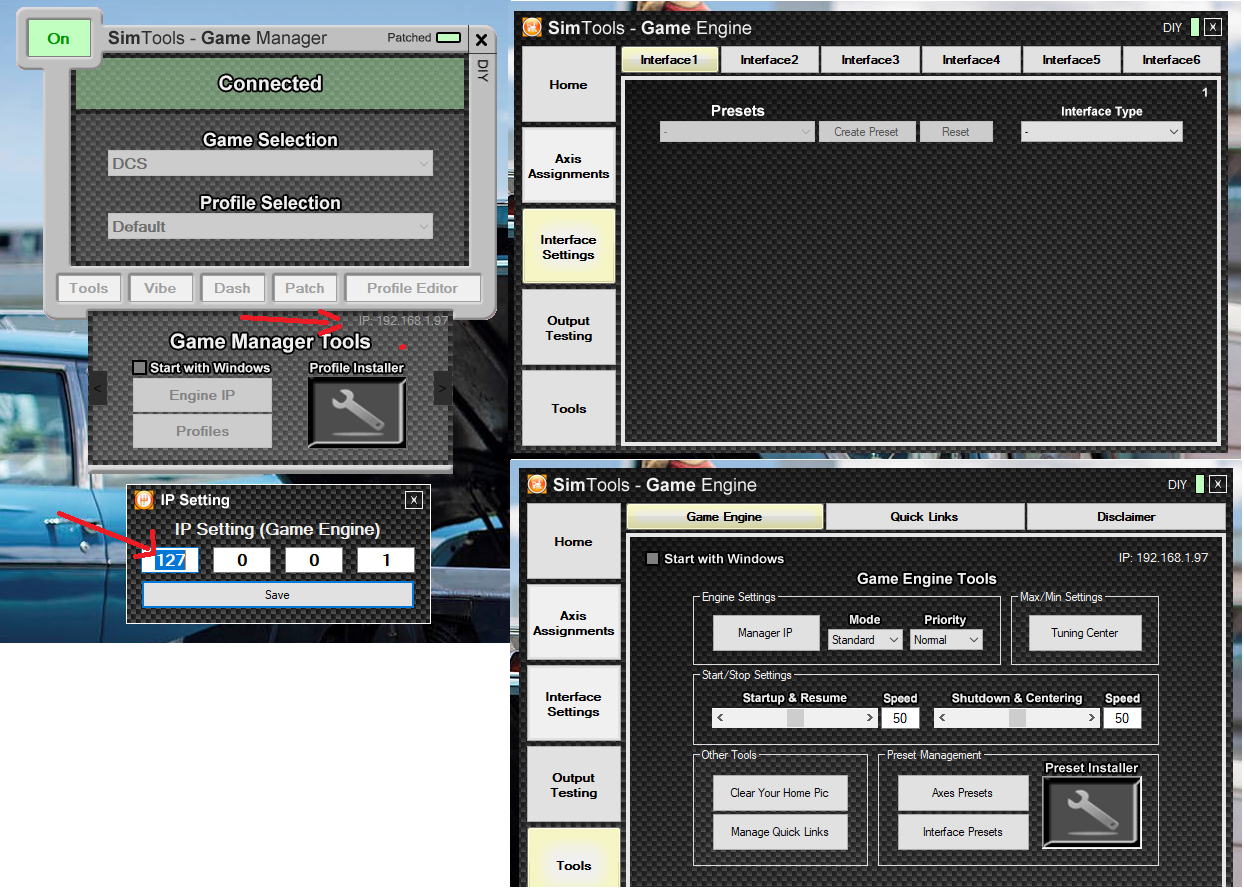This screenshot has width=1244, height=892.
Task: Open the Profile Selection dropdown showing Default
Action: [x=270, y=226]
